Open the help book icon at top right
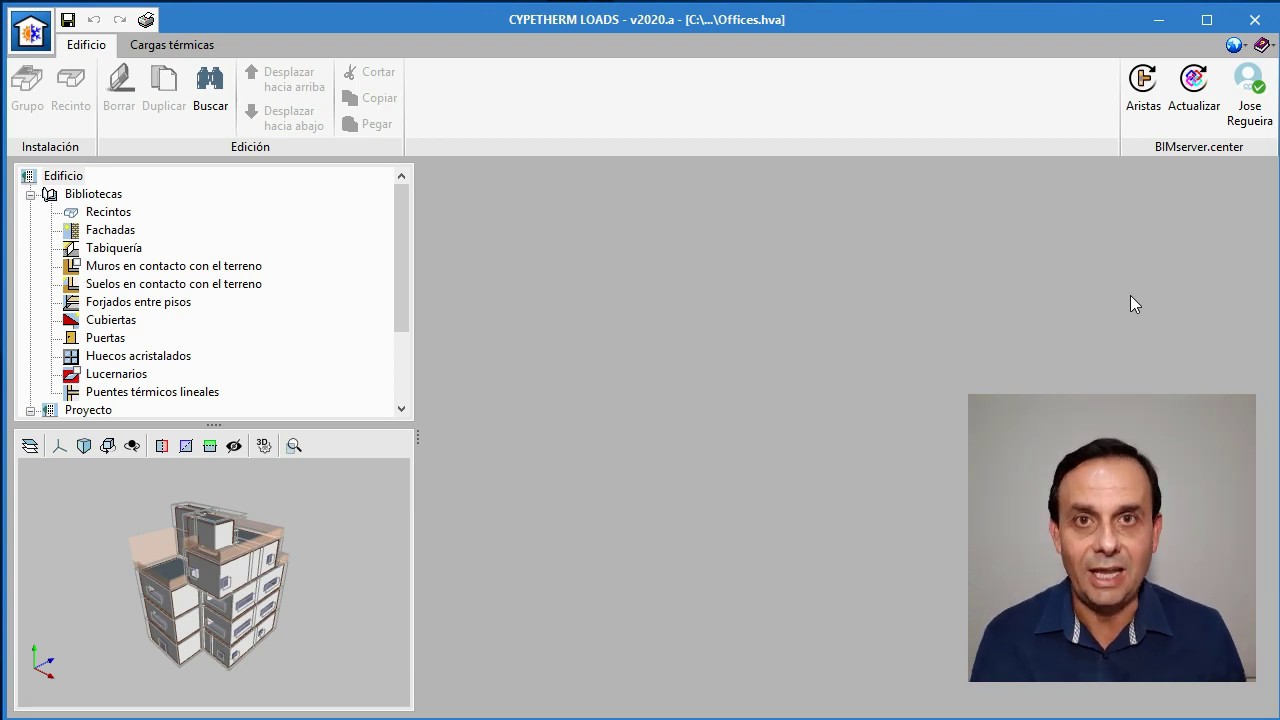Image resolution: width=1280 pixels, height=720 pixels. click(1262, 45)
